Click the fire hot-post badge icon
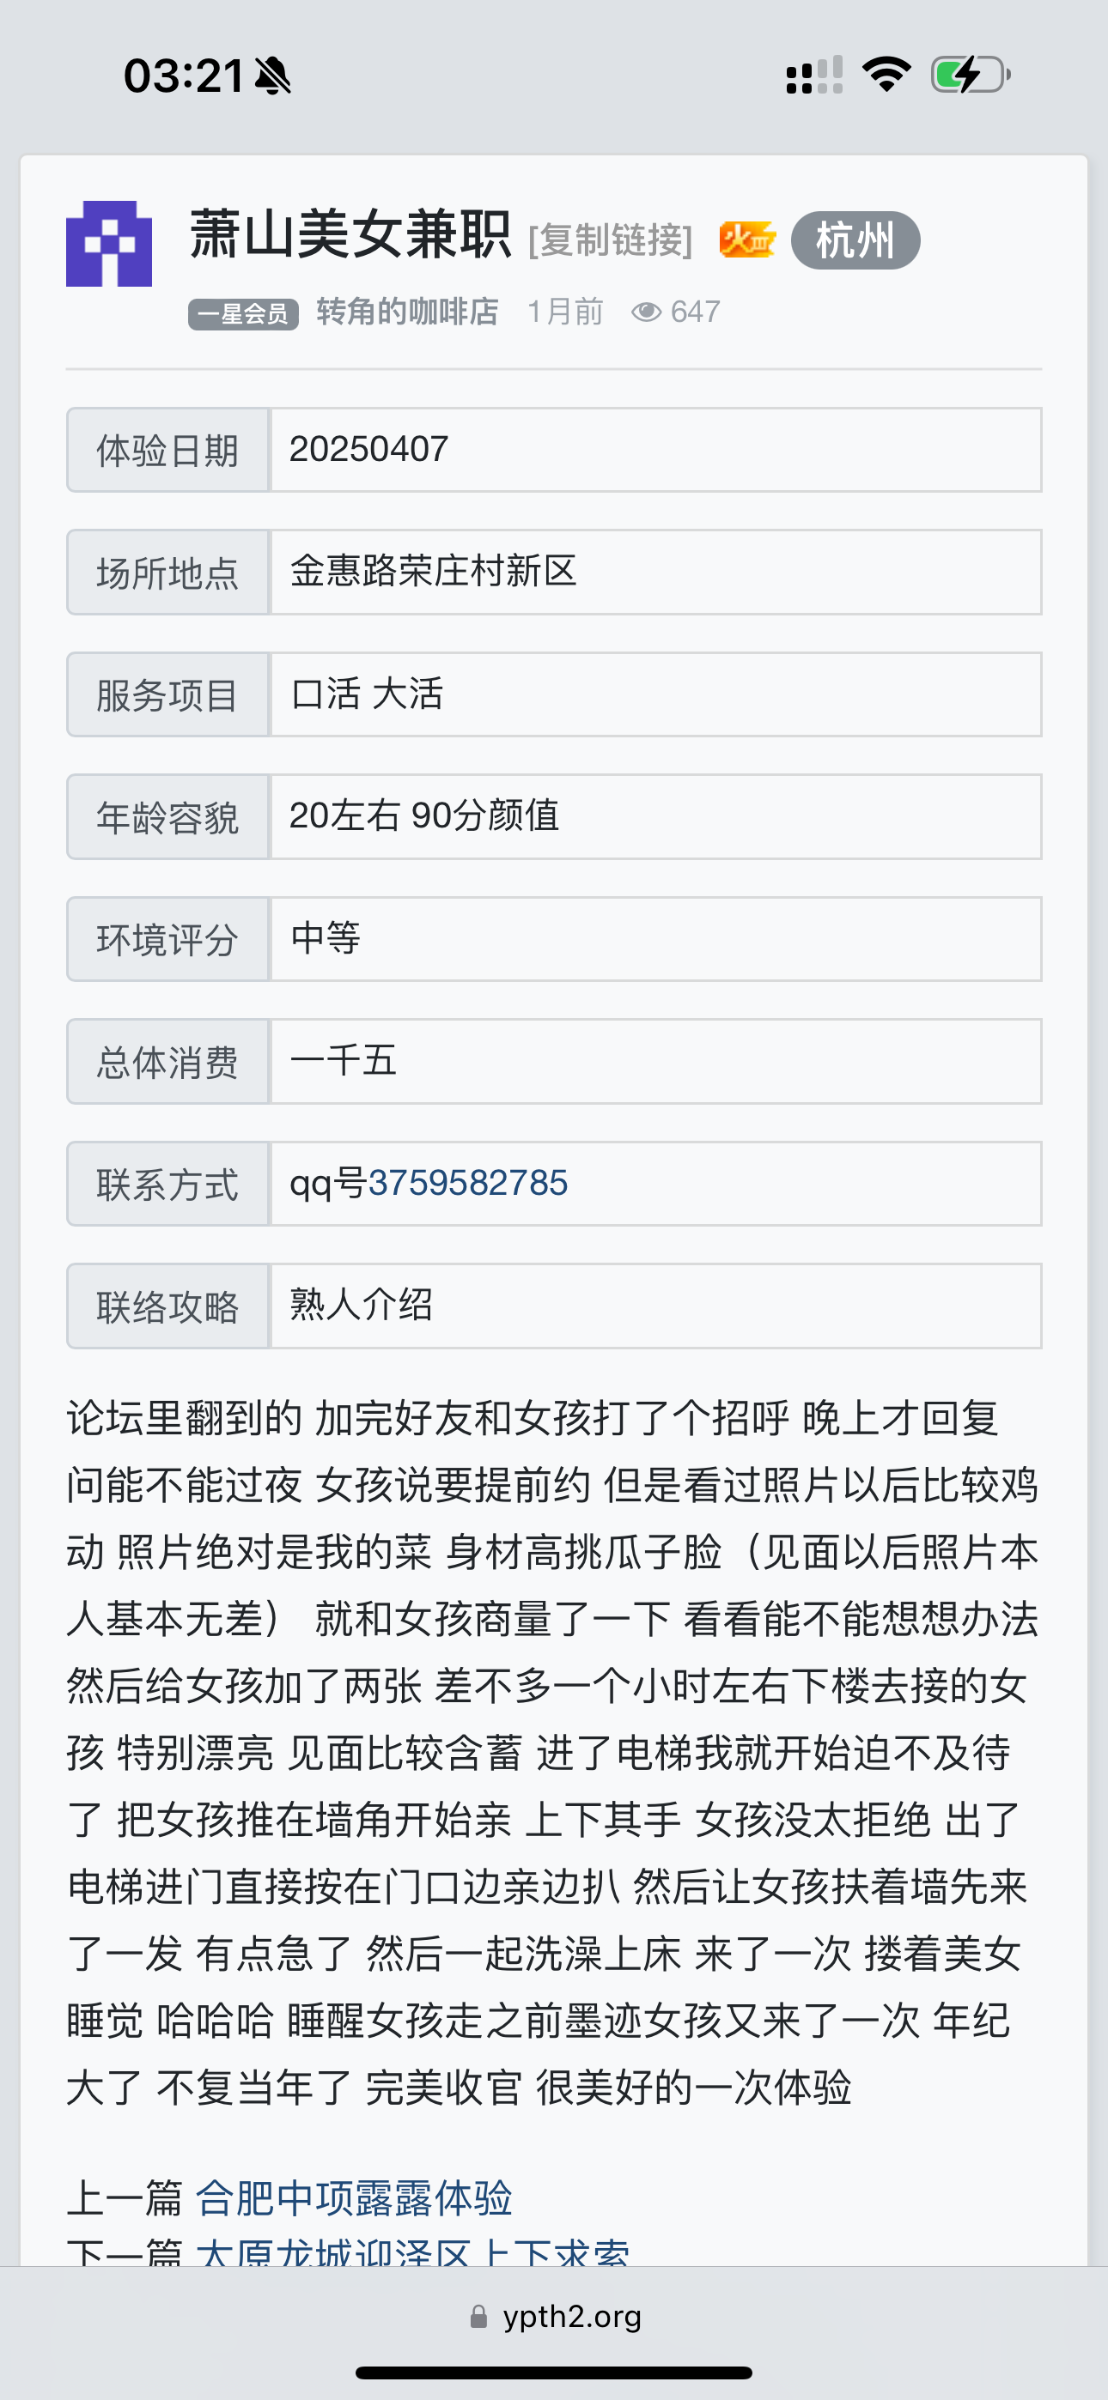 coord(745,240)
